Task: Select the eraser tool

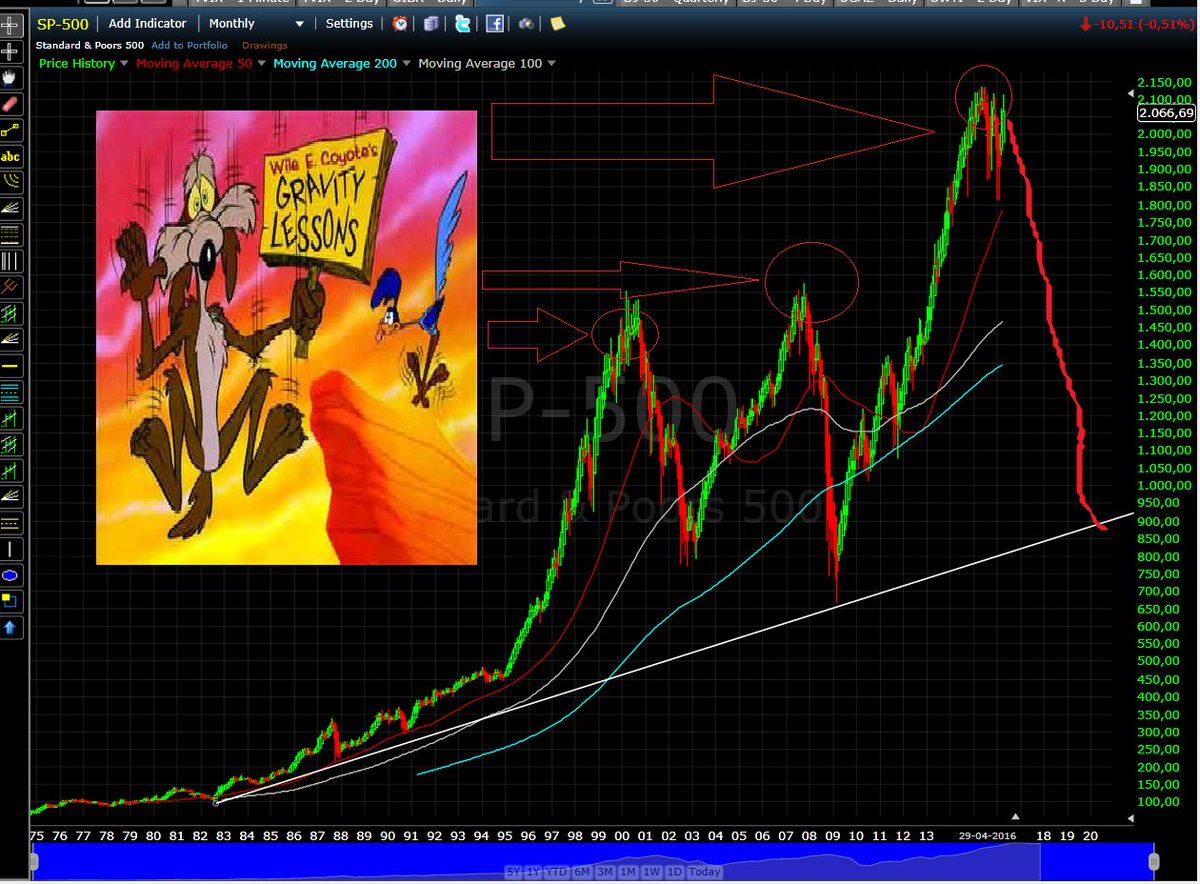Action: pyautogui.click(x=12, y=103)
